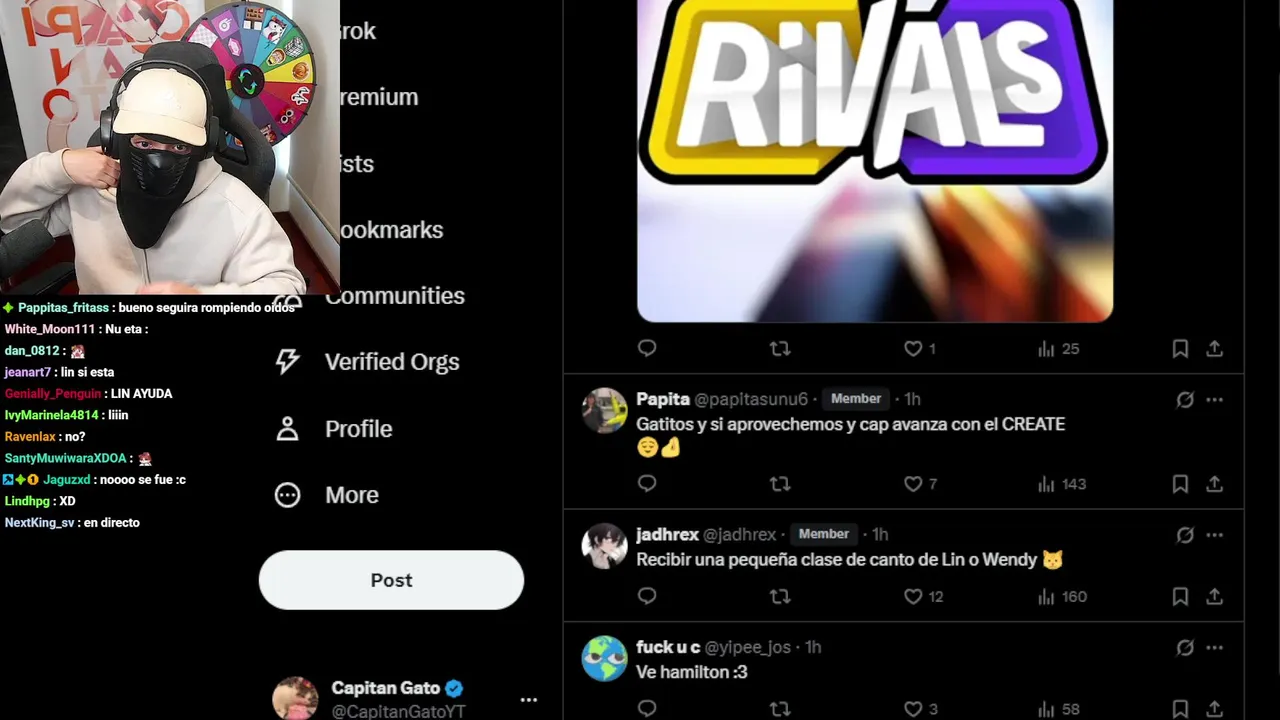View analytics on Rivals post showing 25

pyautogui.click(x=1058, y=349)
